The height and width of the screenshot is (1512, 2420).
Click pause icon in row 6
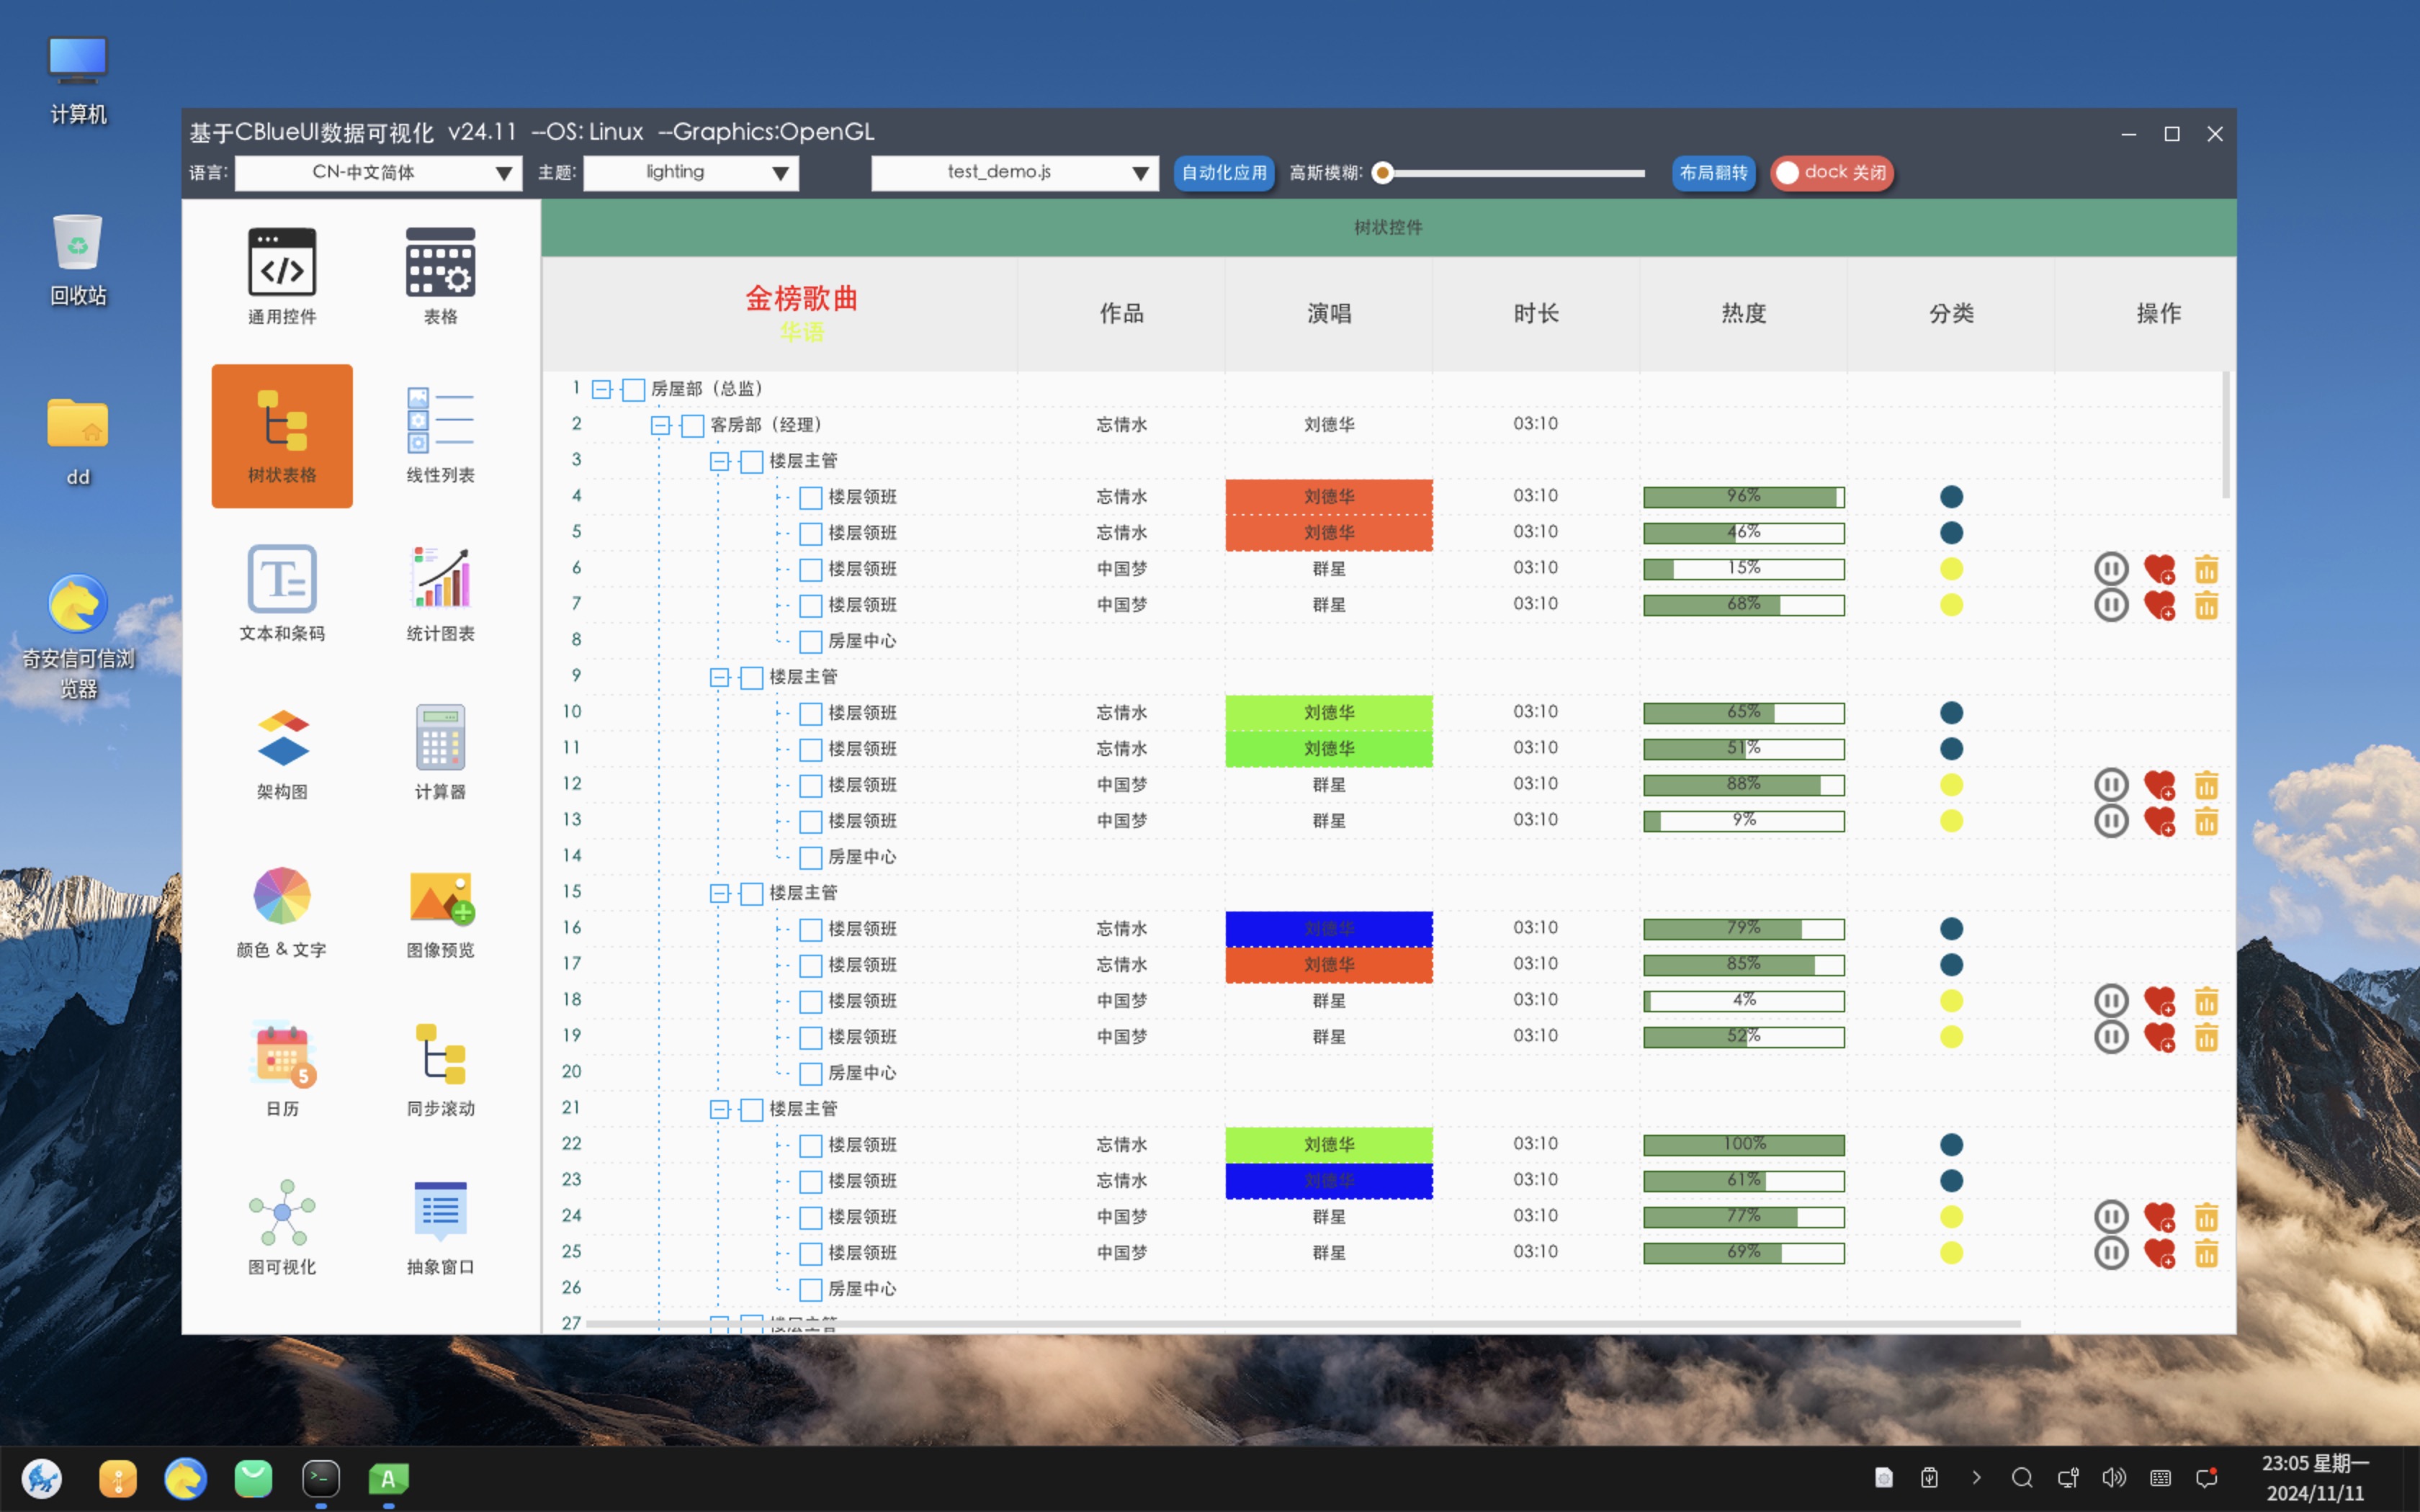pyautogui.click(x=2110, y=569)
